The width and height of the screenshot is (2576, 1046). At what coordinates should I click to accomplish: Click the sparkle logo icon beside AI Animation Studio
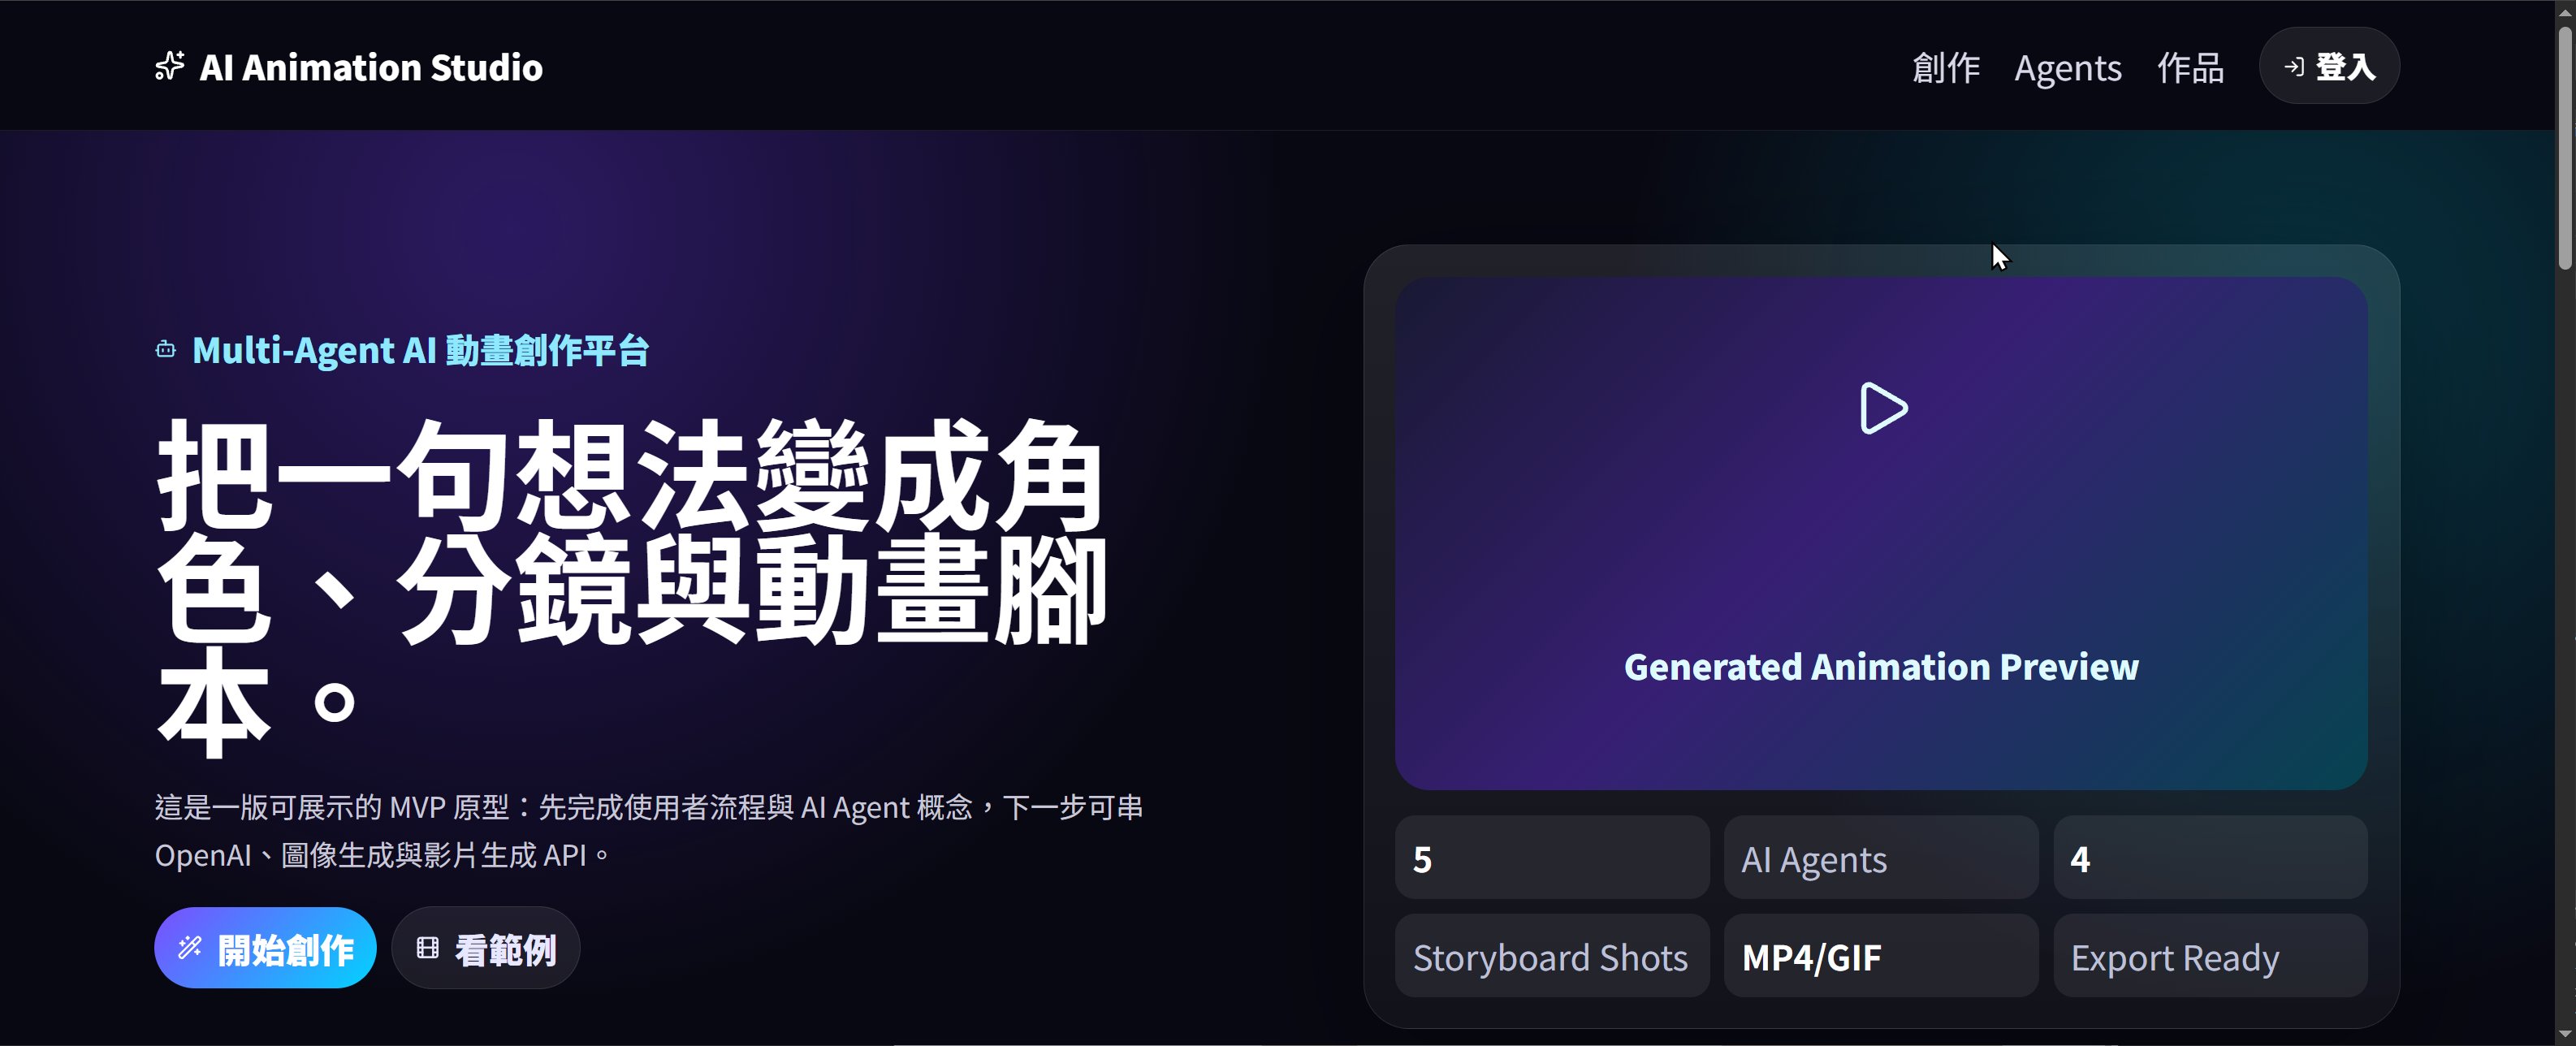(x=169, y=67)
